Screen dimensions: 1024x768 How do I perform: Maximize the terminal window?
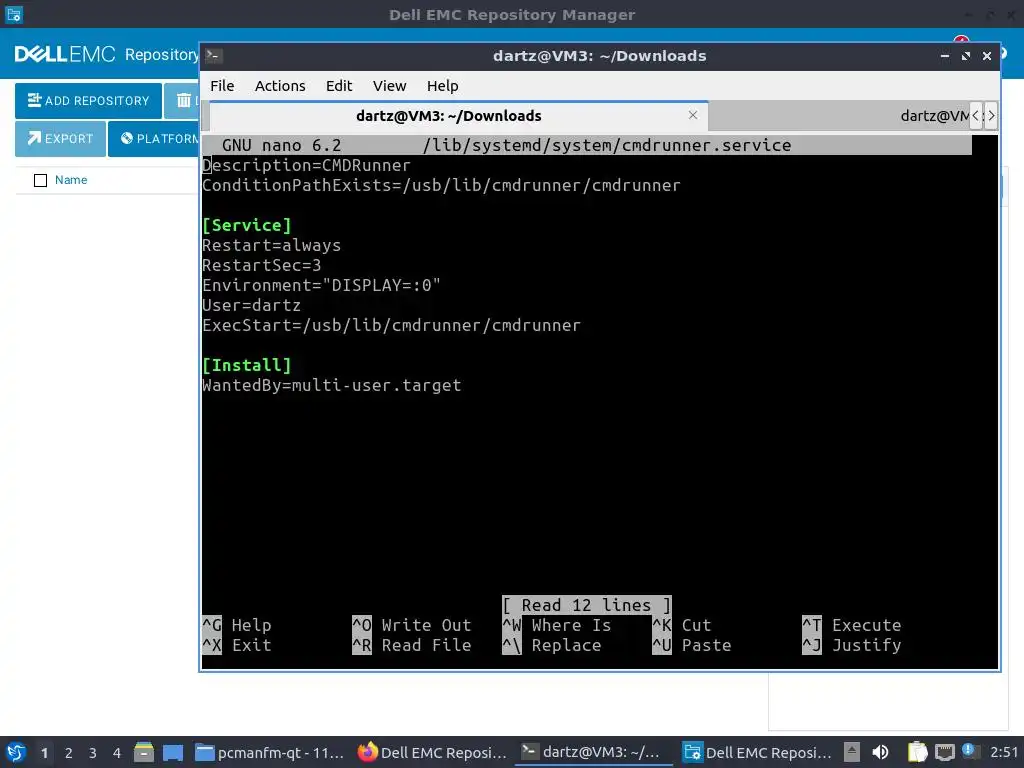(965, 56)
